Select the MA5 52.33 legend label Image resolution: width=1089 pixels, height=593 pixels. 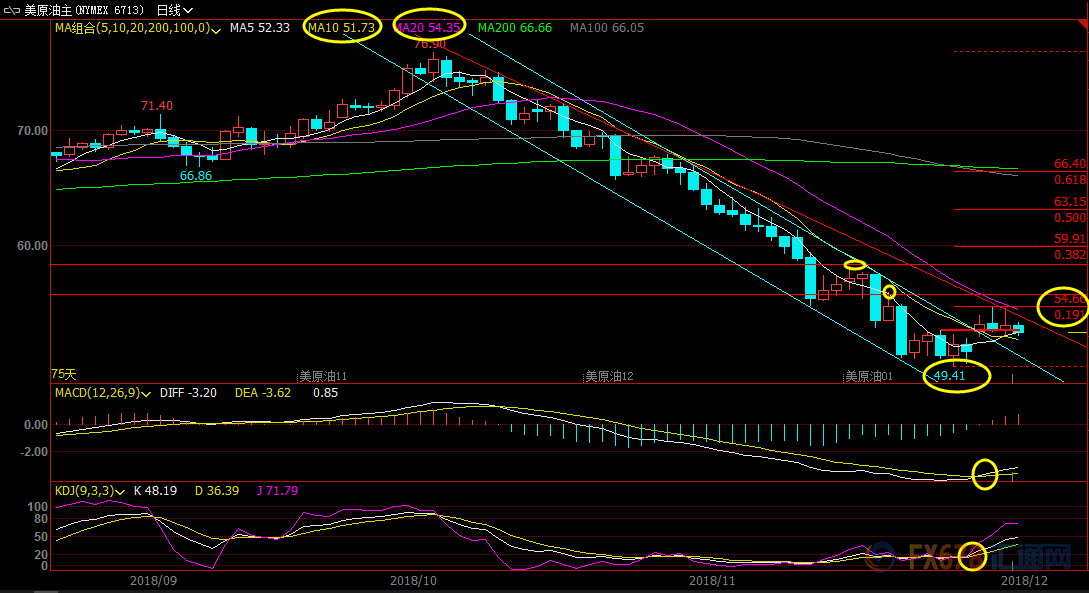pos(259,28)
